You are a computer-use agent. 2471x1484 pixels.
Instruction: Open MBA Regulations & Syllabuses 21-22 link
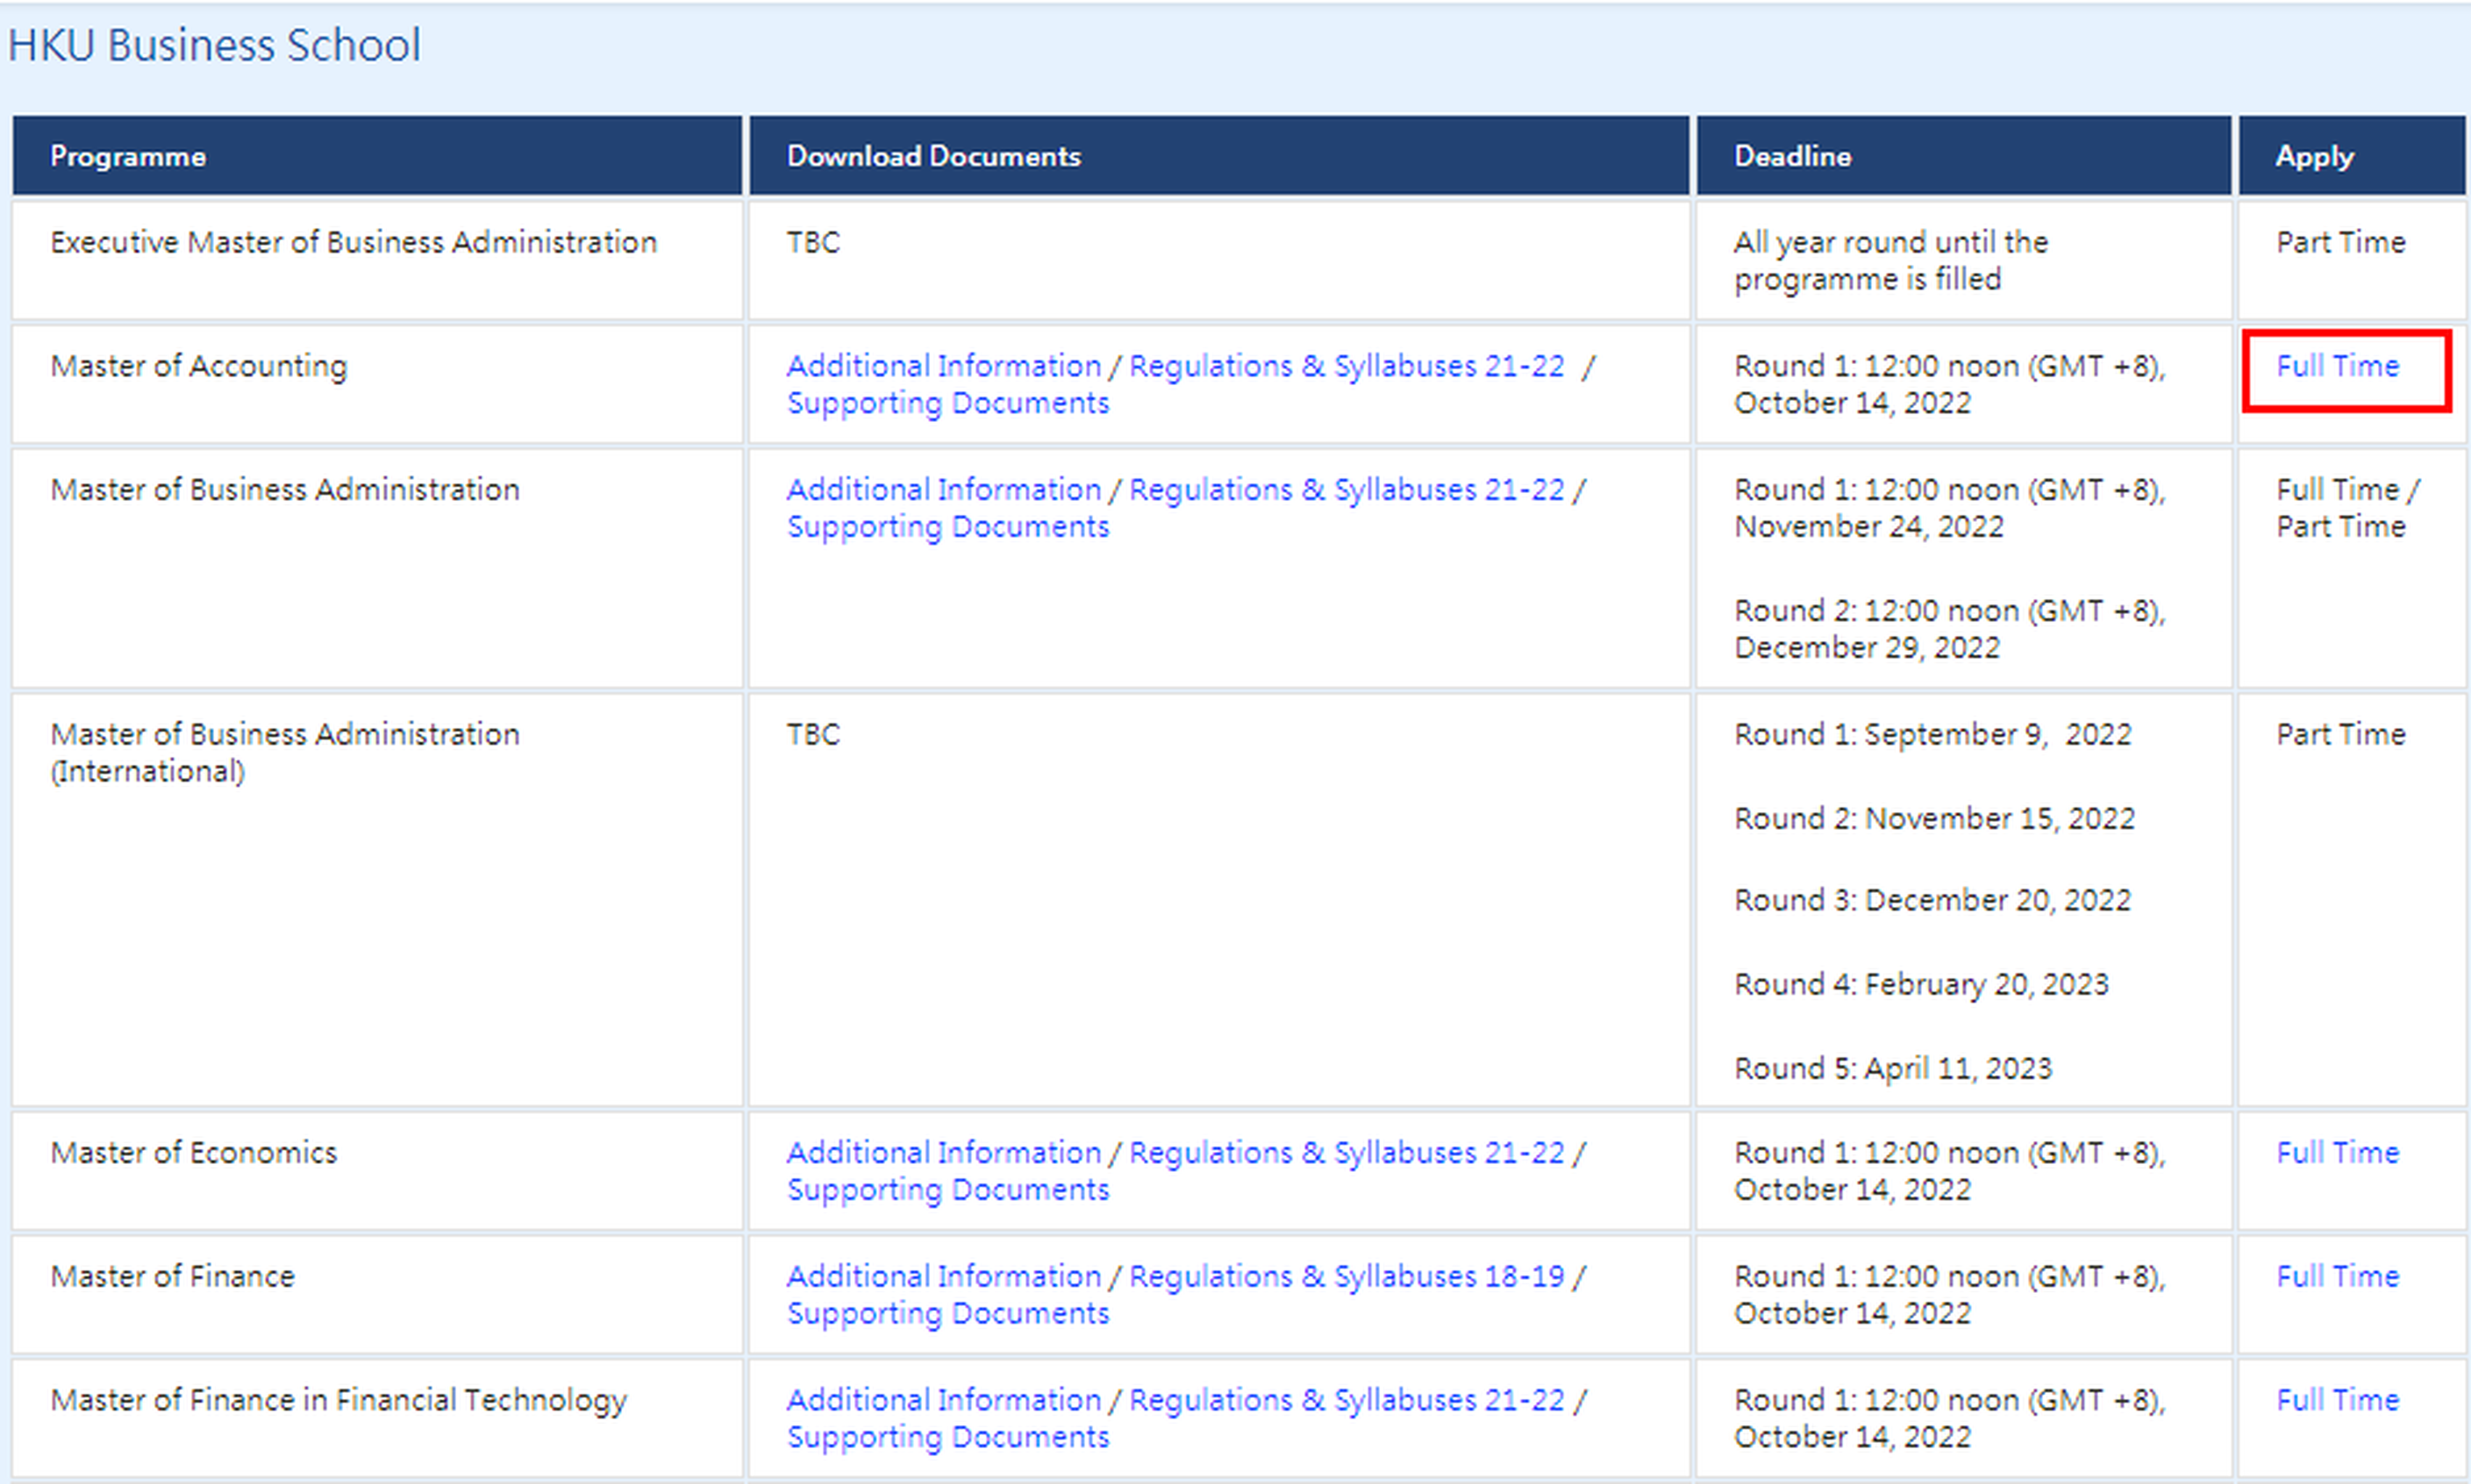[1346, 490]
